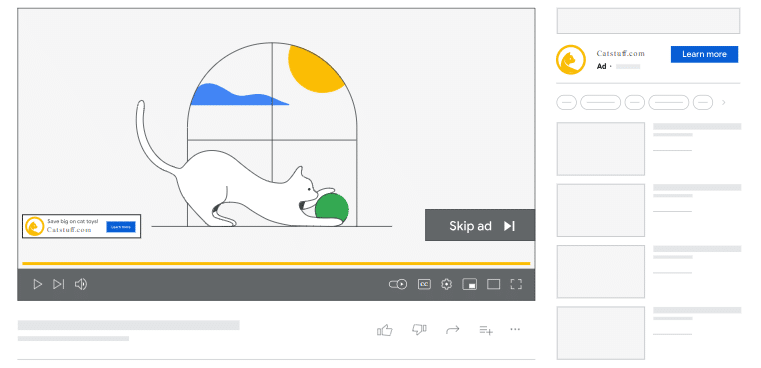This screenshot has height=368, width=761.
Task: Click the Catstuff.com logo in sidebar
Action: click(571, 60)
